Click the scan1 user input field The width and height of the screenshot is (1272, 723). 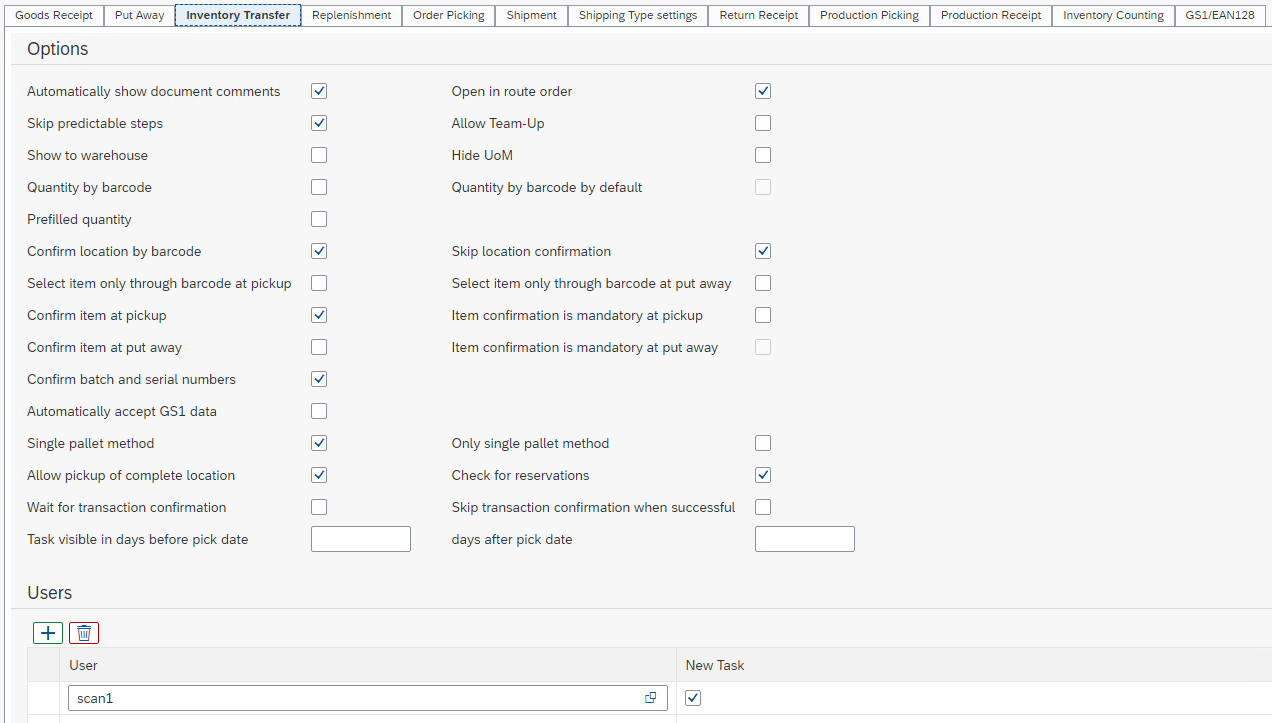click(x=355, y=698)
